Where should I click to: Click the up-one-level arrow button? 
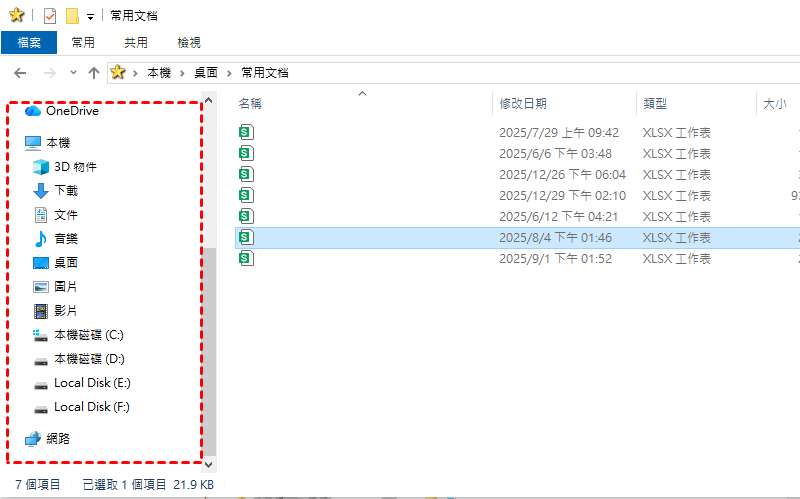click(x=94, y=73)
